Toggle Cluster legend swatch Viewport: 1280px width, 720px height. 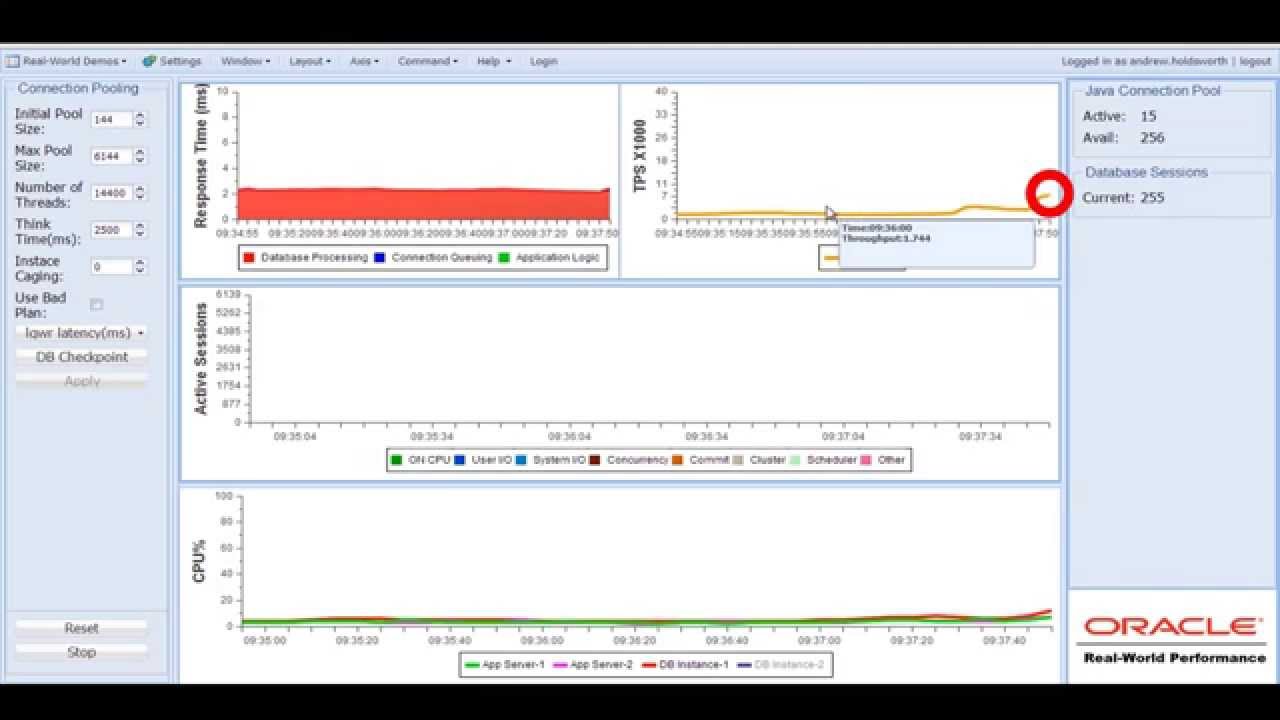[x=738, y=460]
